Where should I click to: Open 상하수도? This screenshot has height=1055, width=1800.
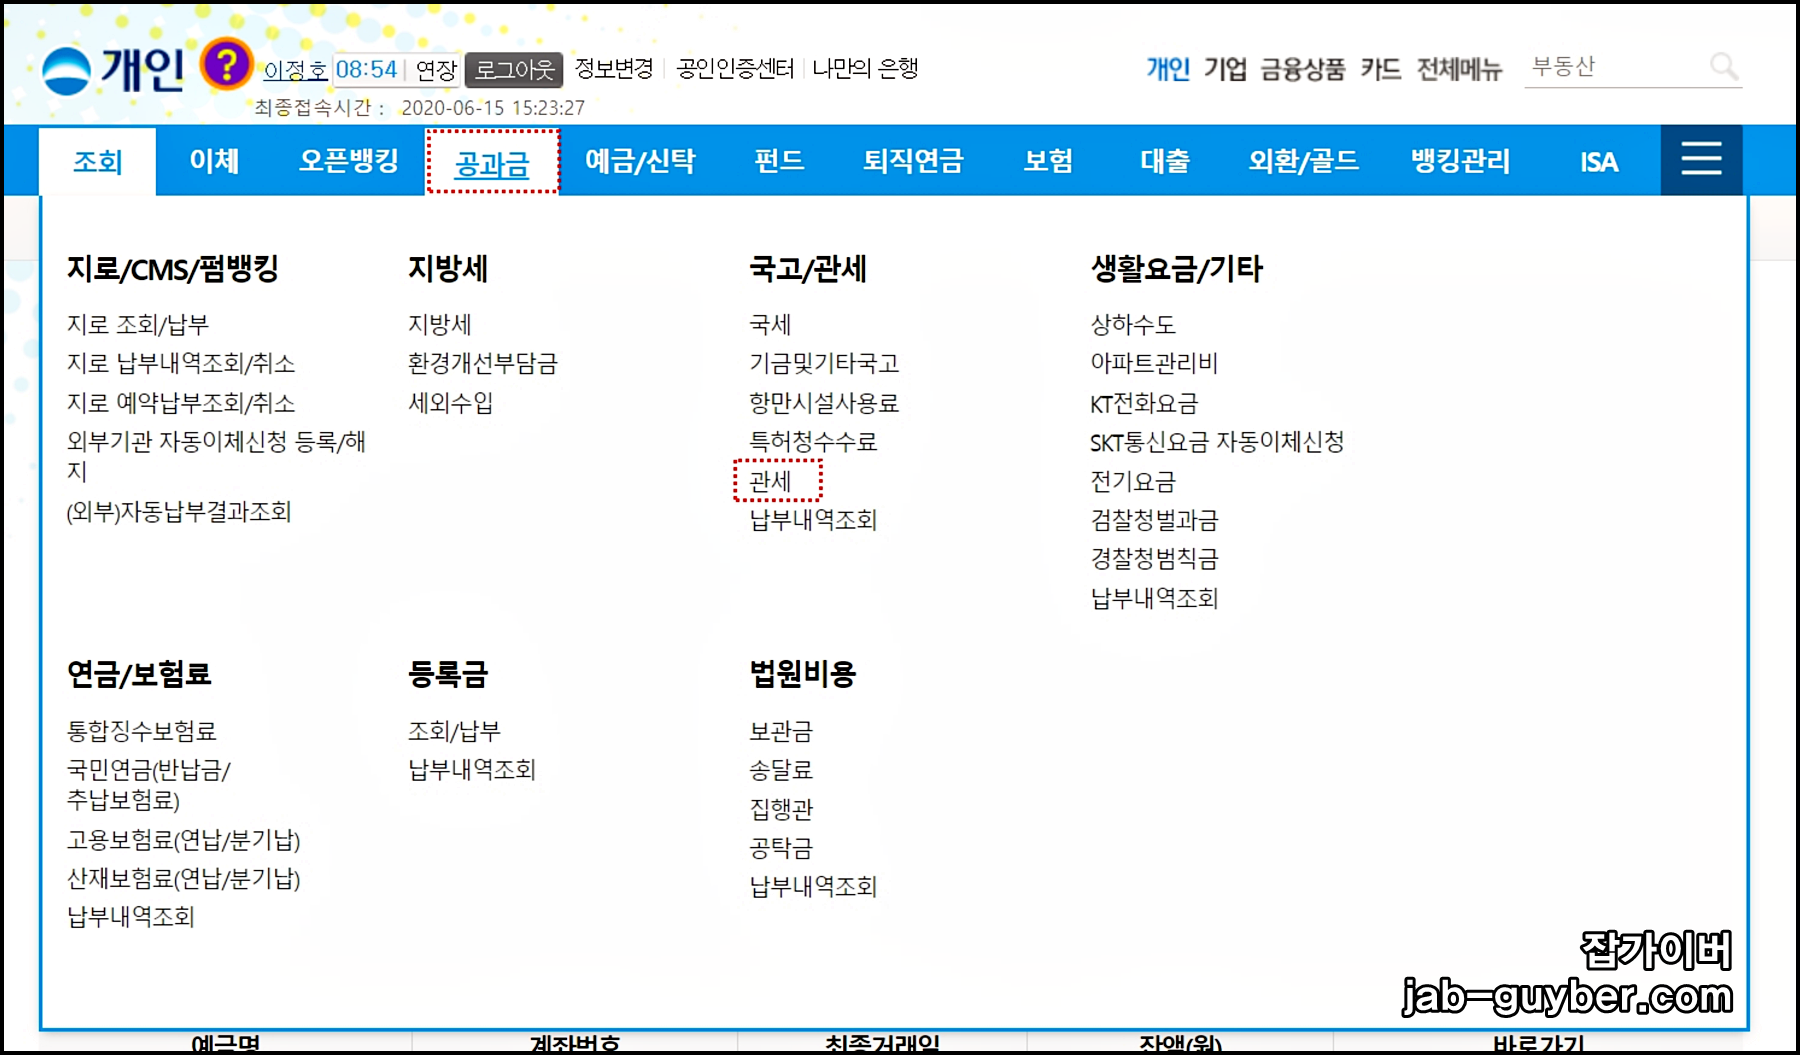[1133, 324]
